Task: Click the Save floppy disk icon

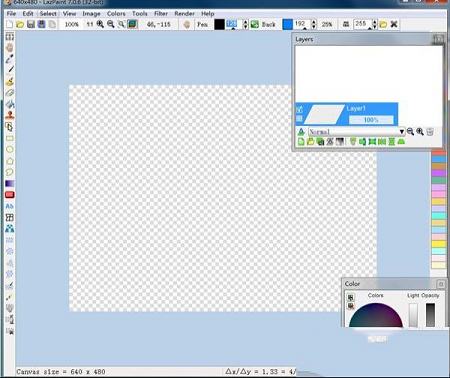Action: (x=31, y=24)
